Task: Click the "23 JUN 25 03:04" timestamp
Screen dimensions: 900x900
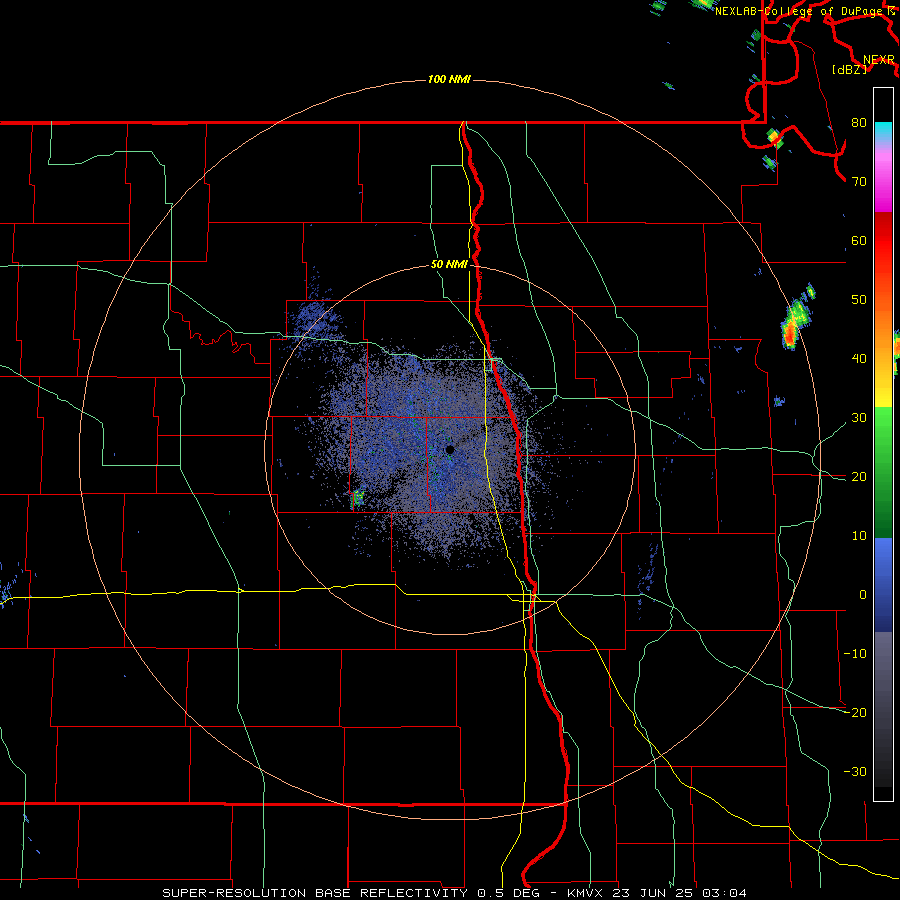Action: click(680, 893)
